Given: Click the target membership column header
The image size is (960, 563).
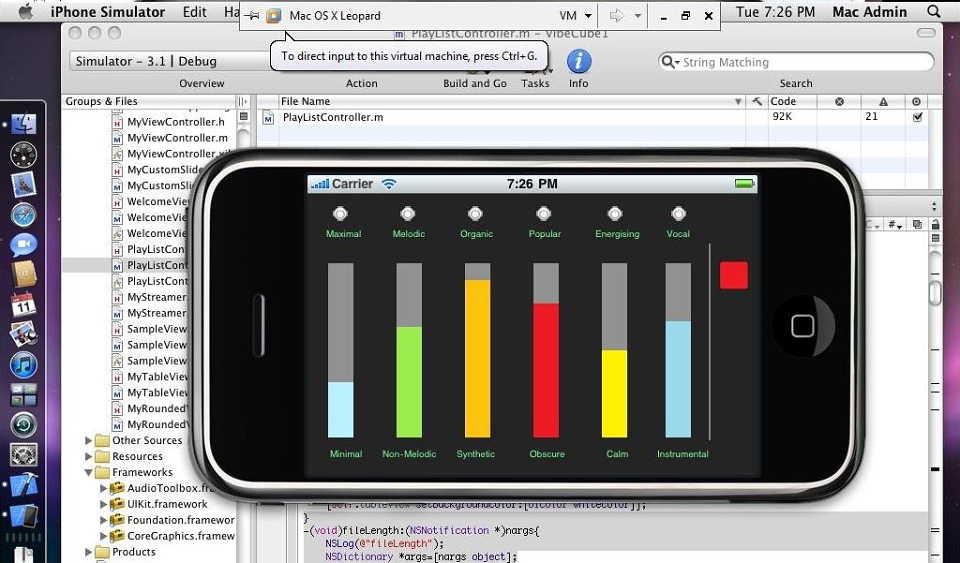Looking at the screenshot, I should tap(917, 102).
